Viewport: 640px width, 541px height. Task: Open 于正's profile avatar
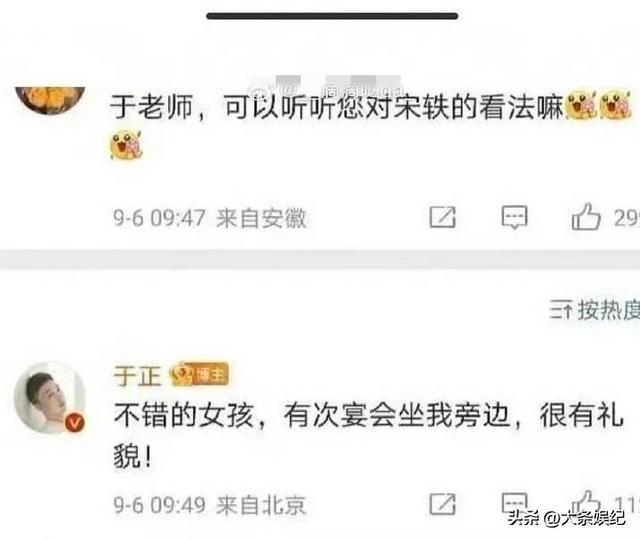coord(49,397)
